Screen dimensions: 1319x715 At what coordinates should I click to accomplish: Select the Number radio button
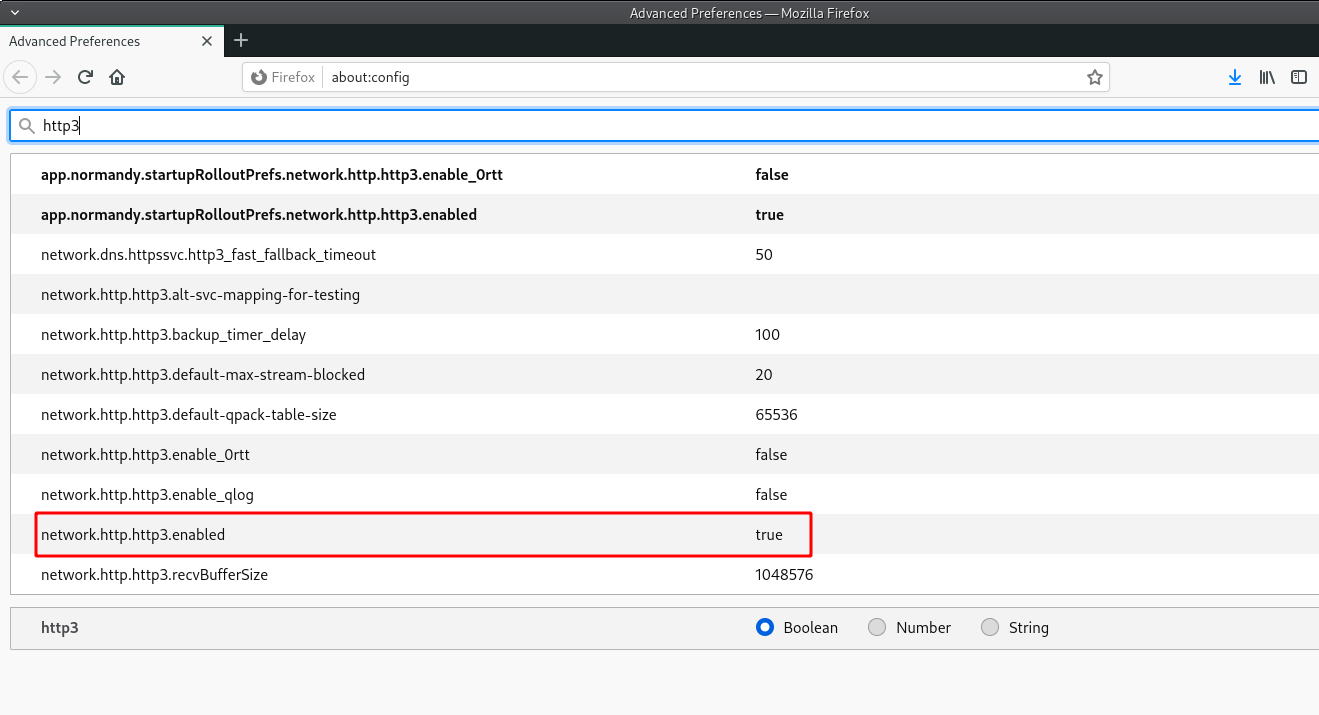pos(877,627)
